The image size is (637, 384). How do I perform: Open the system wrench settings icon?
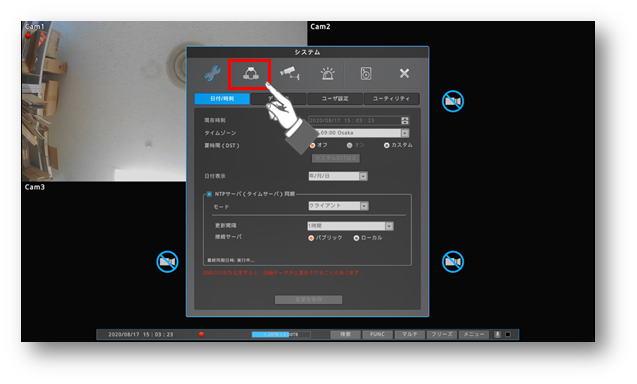(212, 74)
